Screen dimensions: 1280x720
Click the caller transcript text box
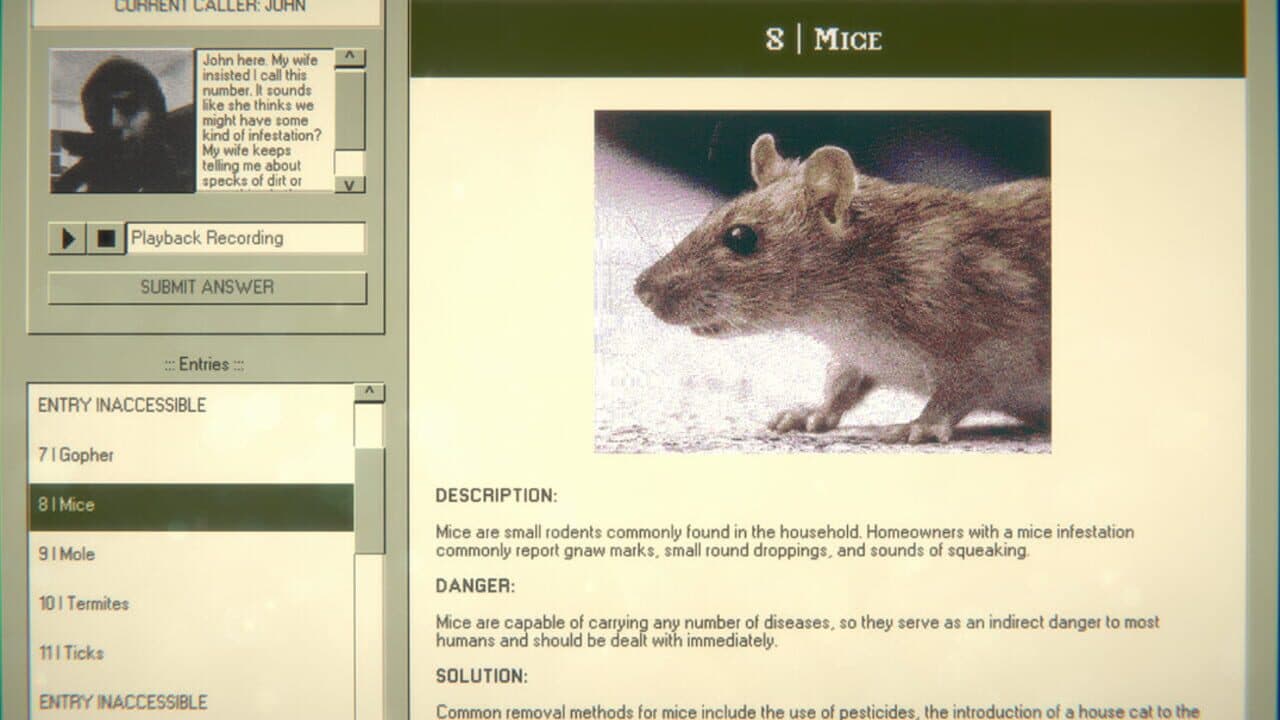(x=264, y=121)
